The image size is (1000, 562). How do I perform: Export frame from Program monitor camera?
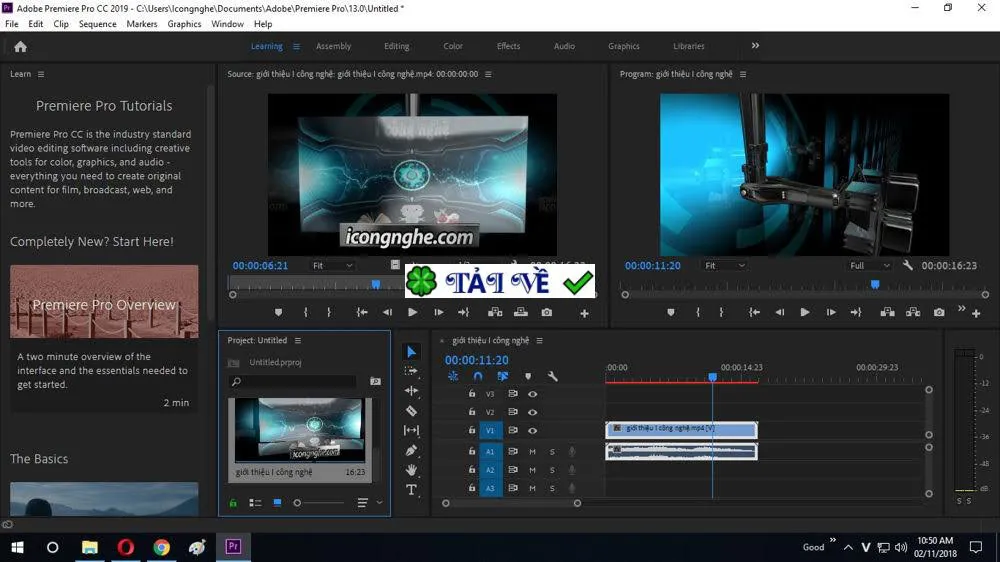click(x=939, y=313)
